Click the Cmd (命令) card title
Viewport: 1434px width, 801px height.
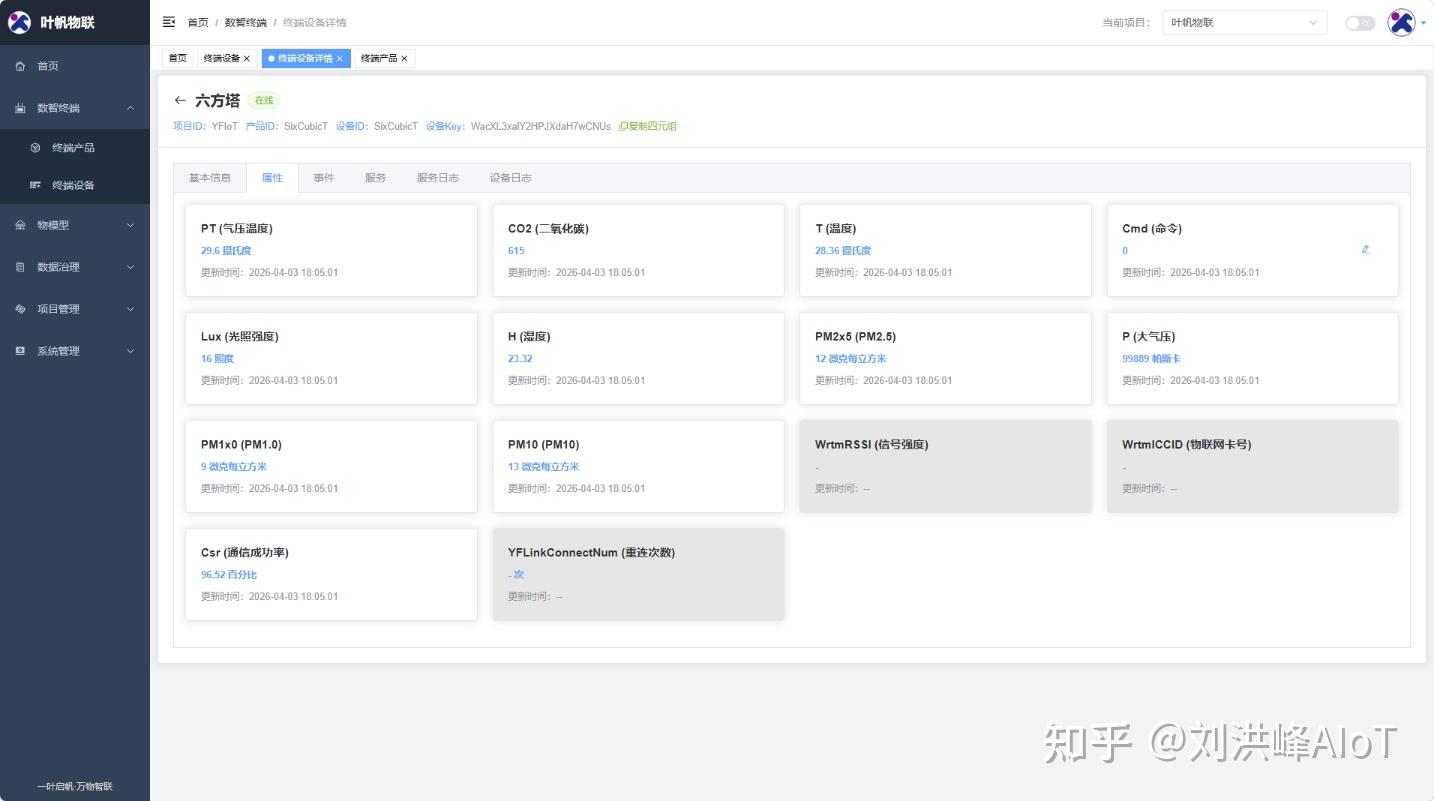(1152, 229)
